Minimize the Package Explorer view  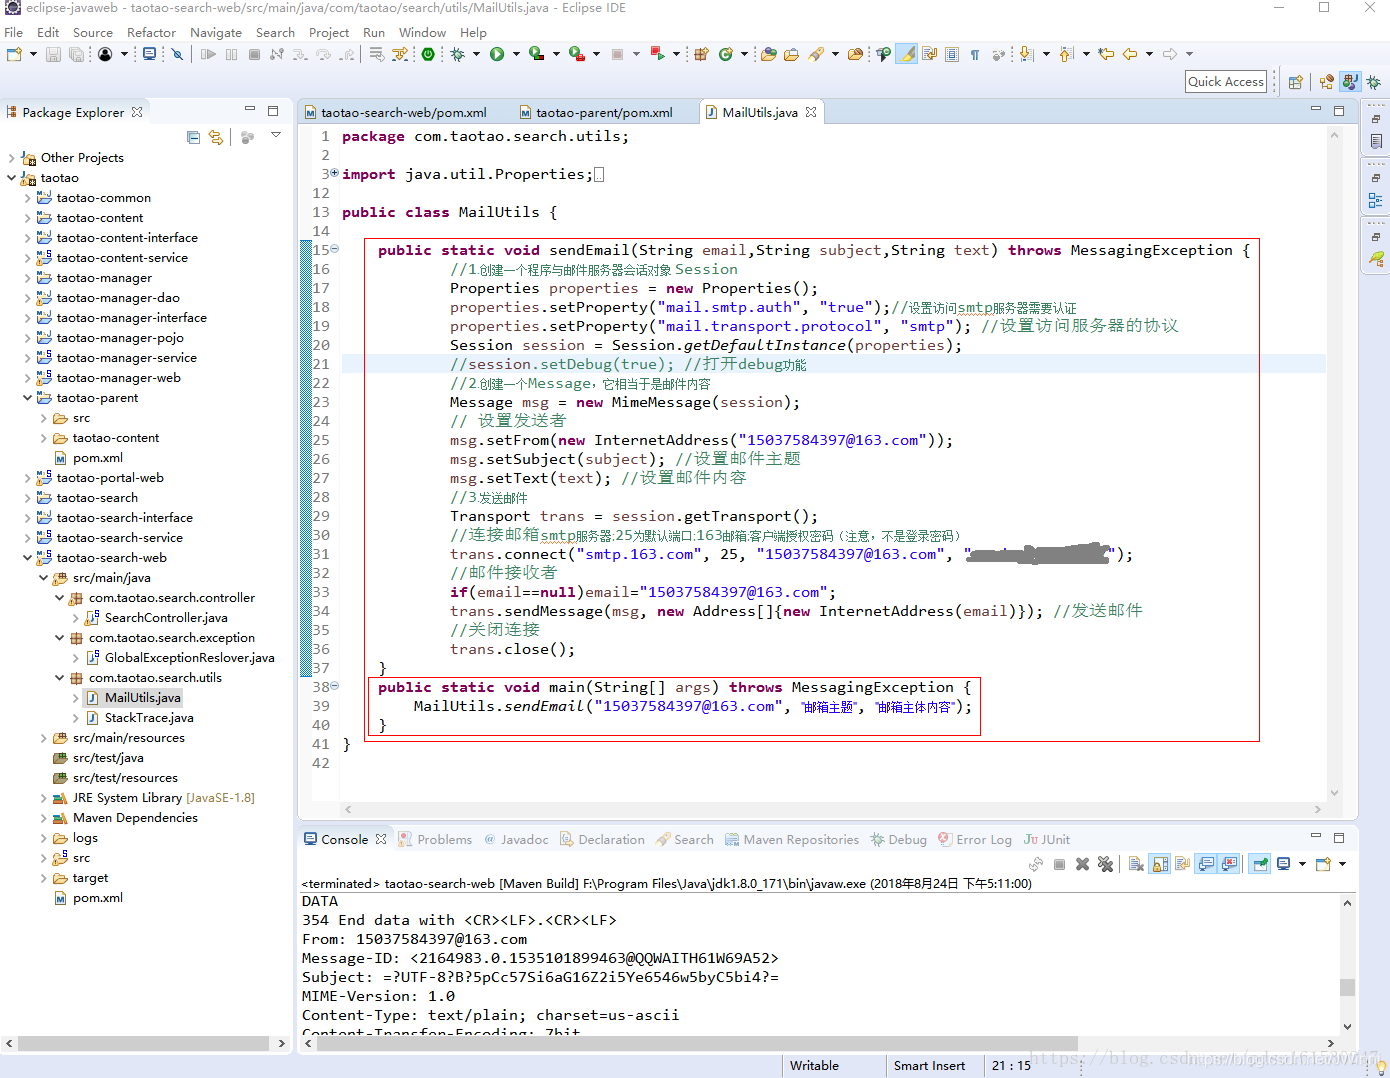[x=250, y=110]
